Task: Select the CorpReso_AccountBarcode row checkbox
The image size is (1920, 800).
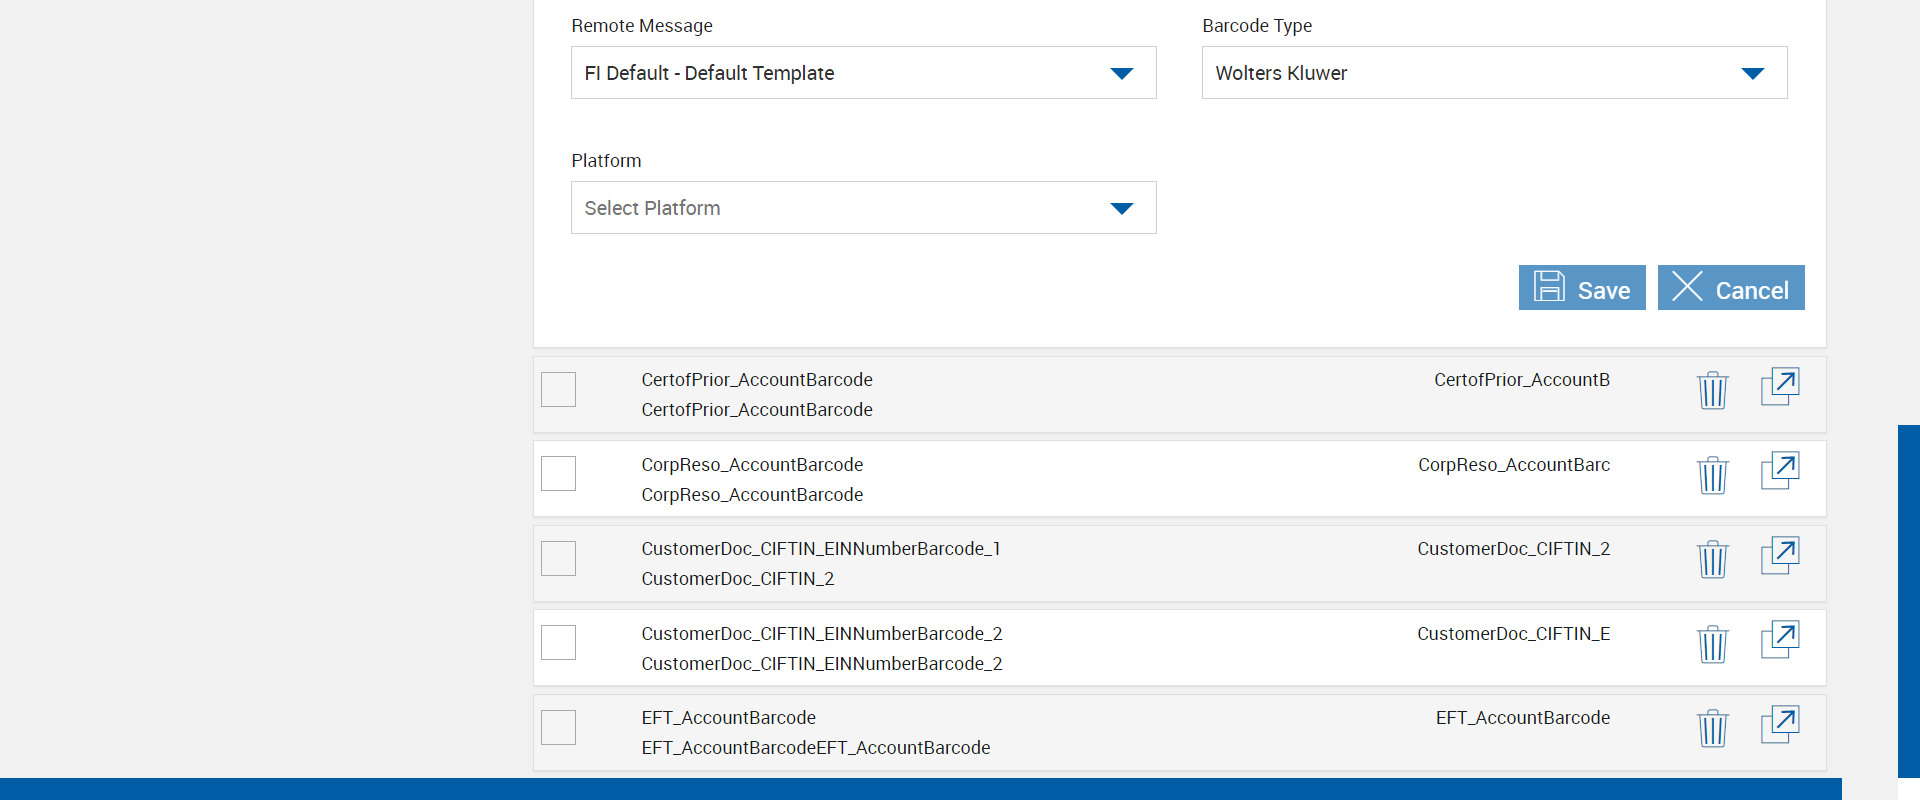Action: (x=558, y=473)
